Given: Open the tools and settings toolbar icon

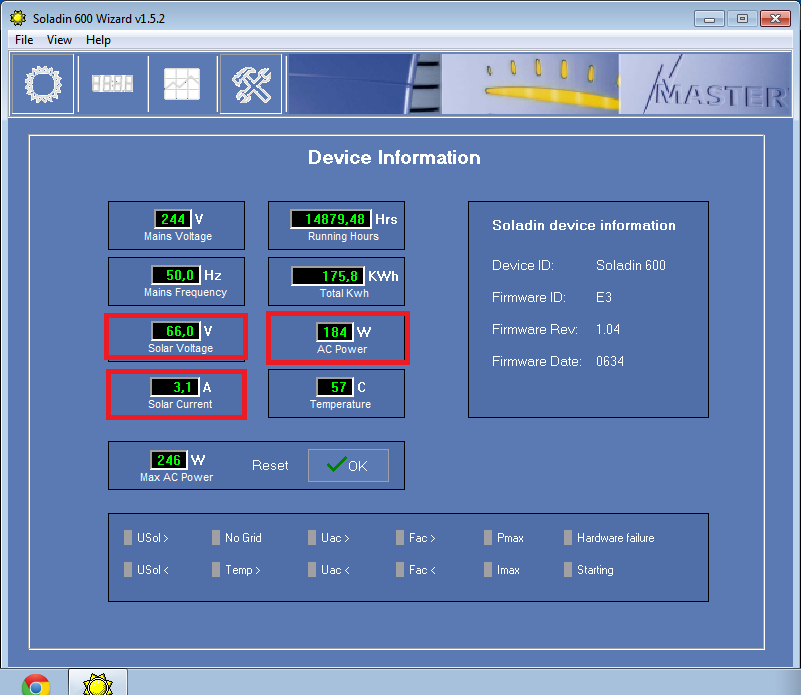Looking at the screenshot, I should point(251,84).
